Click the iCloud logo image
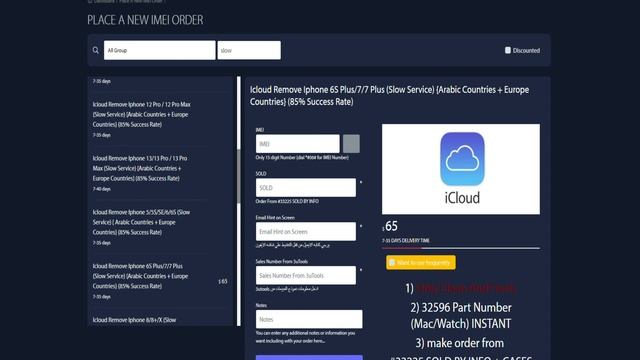 (x=461, y=169)
